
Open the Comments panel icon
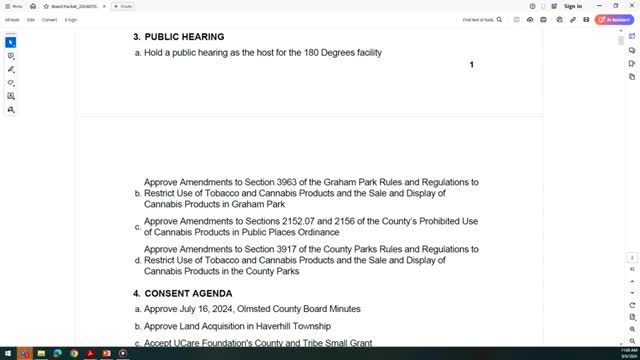pos(632,50)
